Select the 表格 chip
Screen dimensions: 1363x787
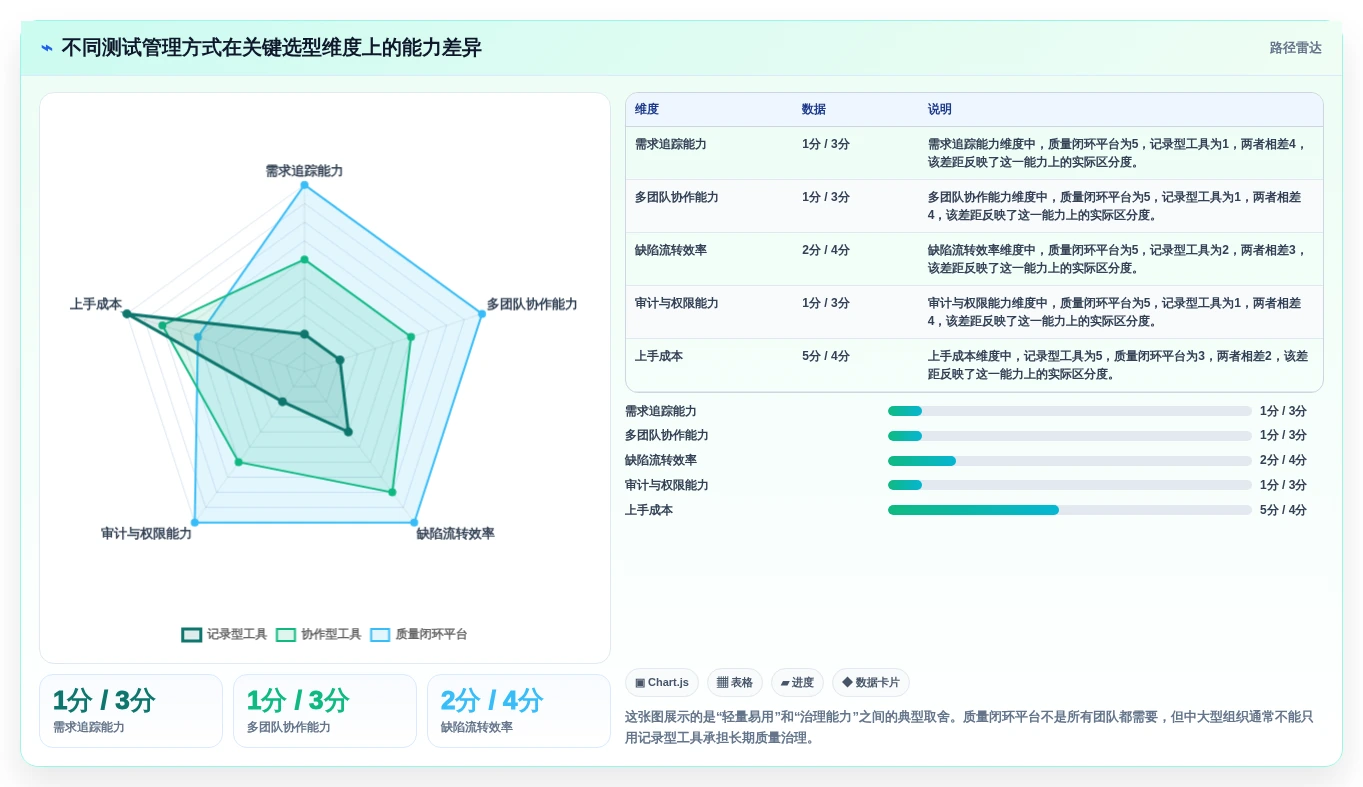pyautogui.click(x=735, y=683)
